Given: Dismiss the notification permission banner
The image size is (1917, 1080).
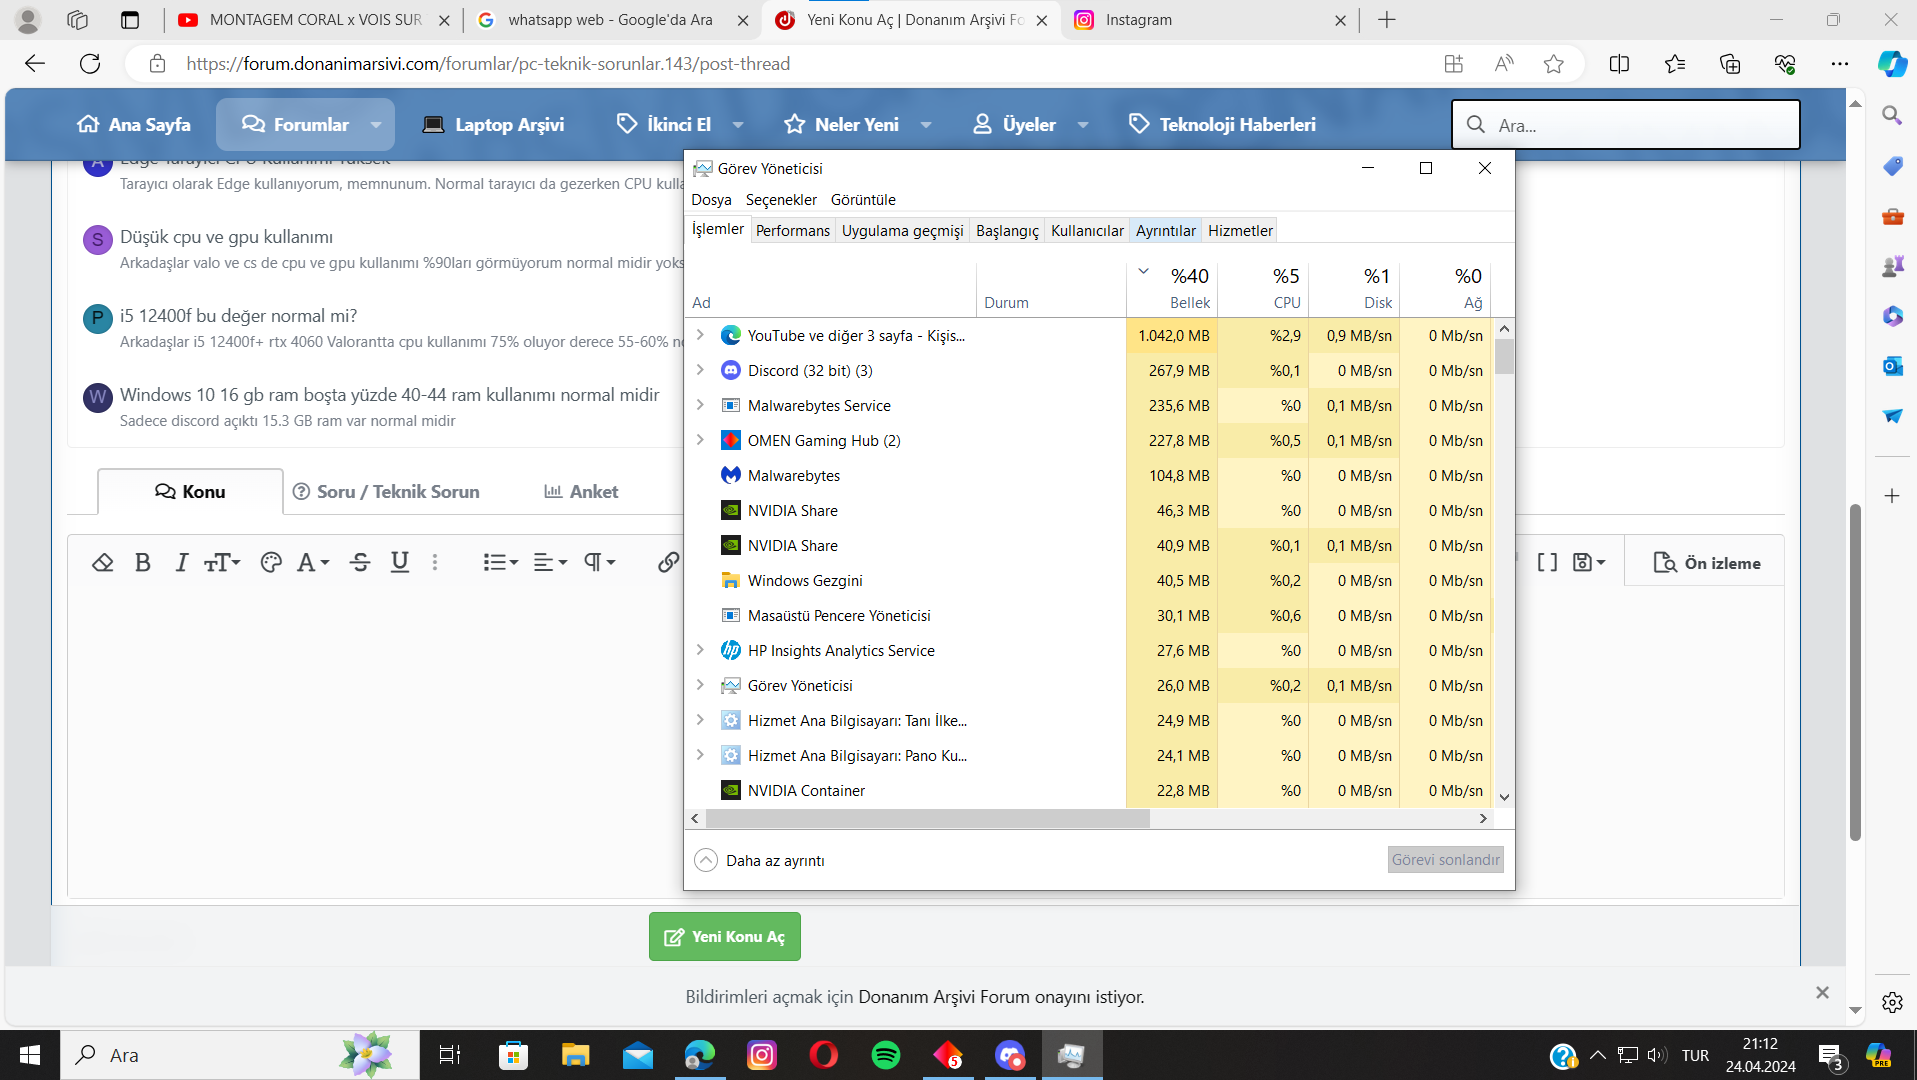Looking at the screenshot, I should [1822, 993].
